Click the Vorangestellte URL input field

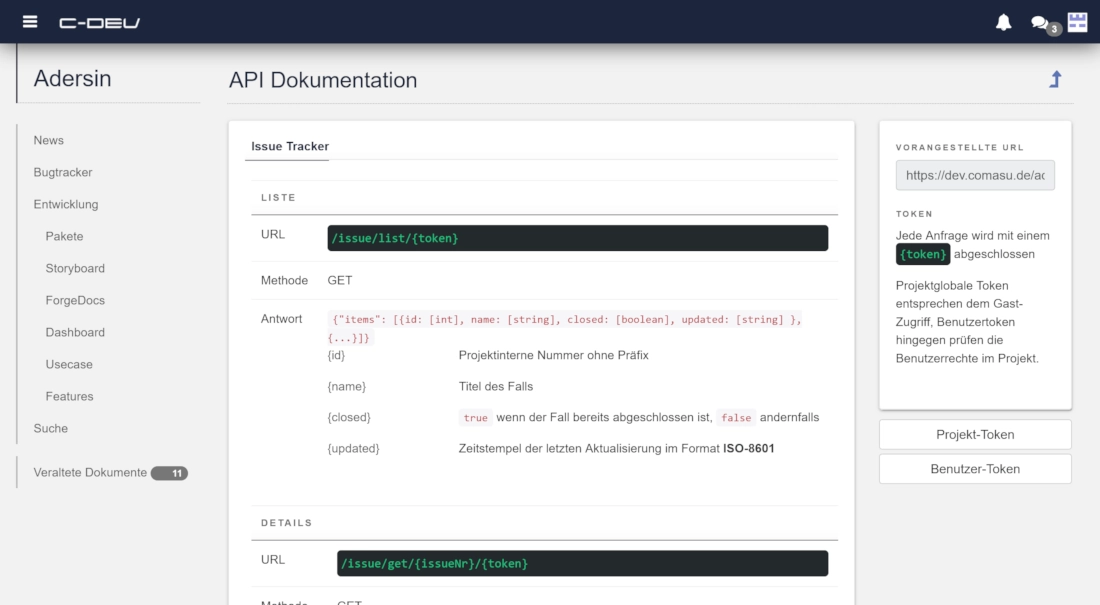click(975, 175)
